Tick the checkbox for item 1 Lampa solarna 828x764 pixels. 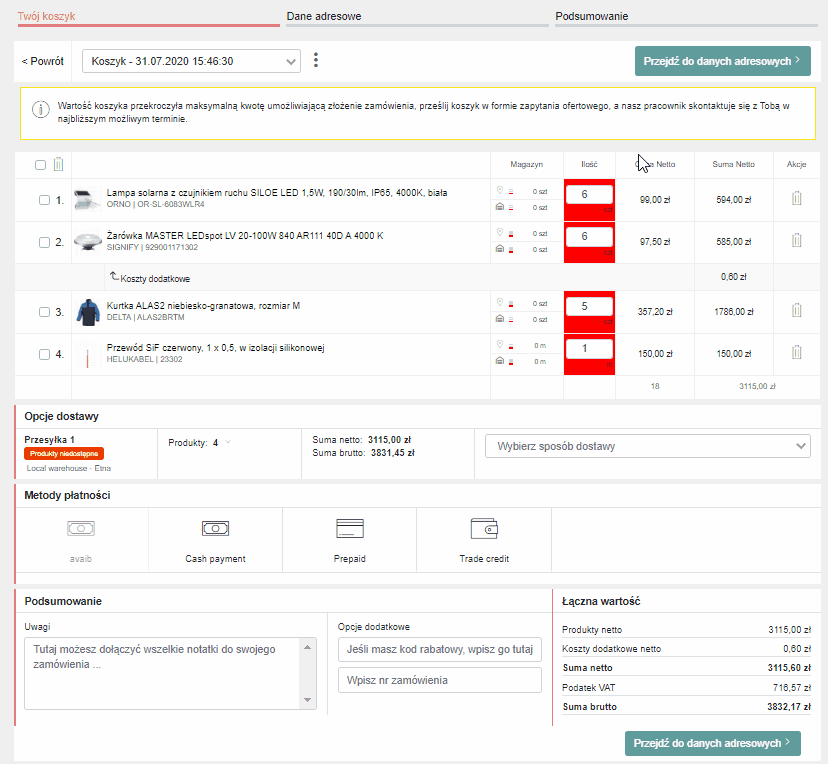click(x=44, y=200)
